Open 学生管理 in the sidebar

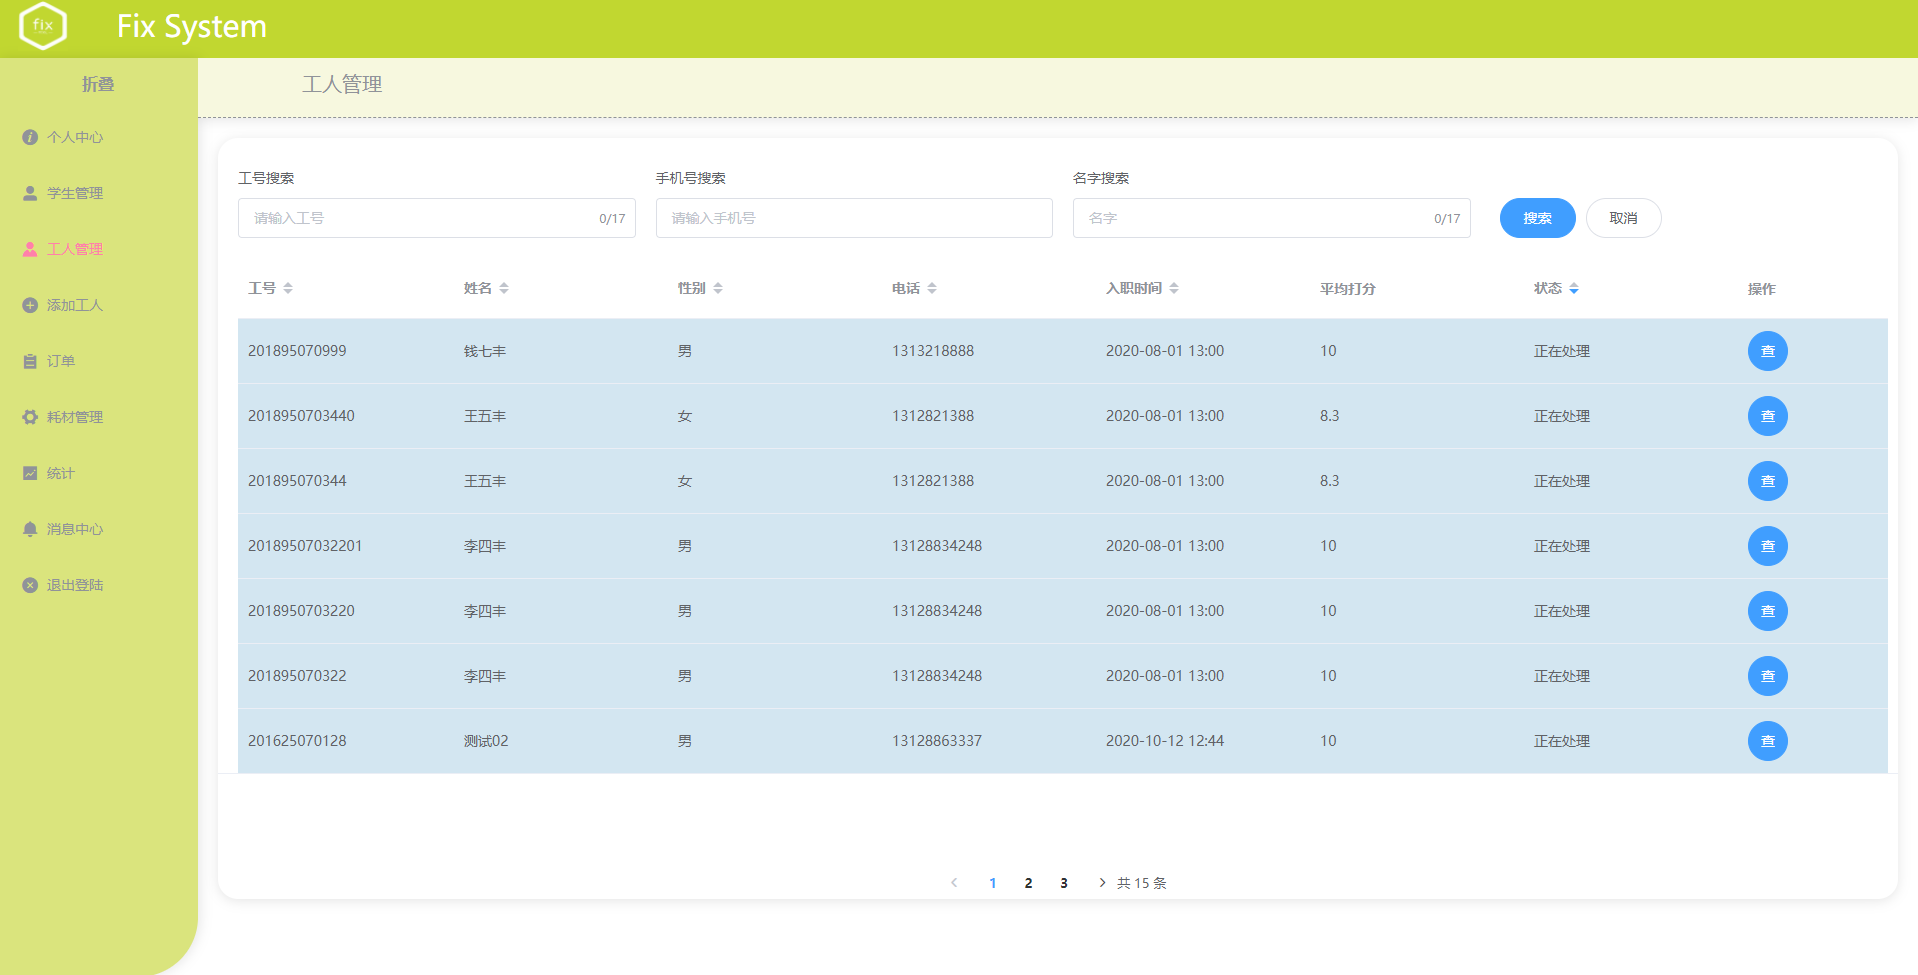63,193
